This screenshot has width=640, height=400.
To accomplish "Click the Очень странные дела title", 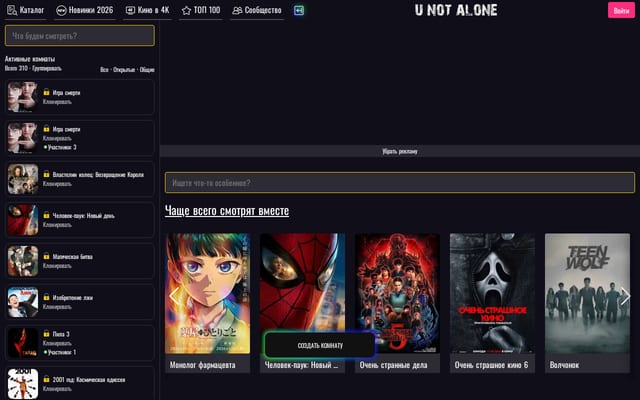I will (x=393, y=365).
